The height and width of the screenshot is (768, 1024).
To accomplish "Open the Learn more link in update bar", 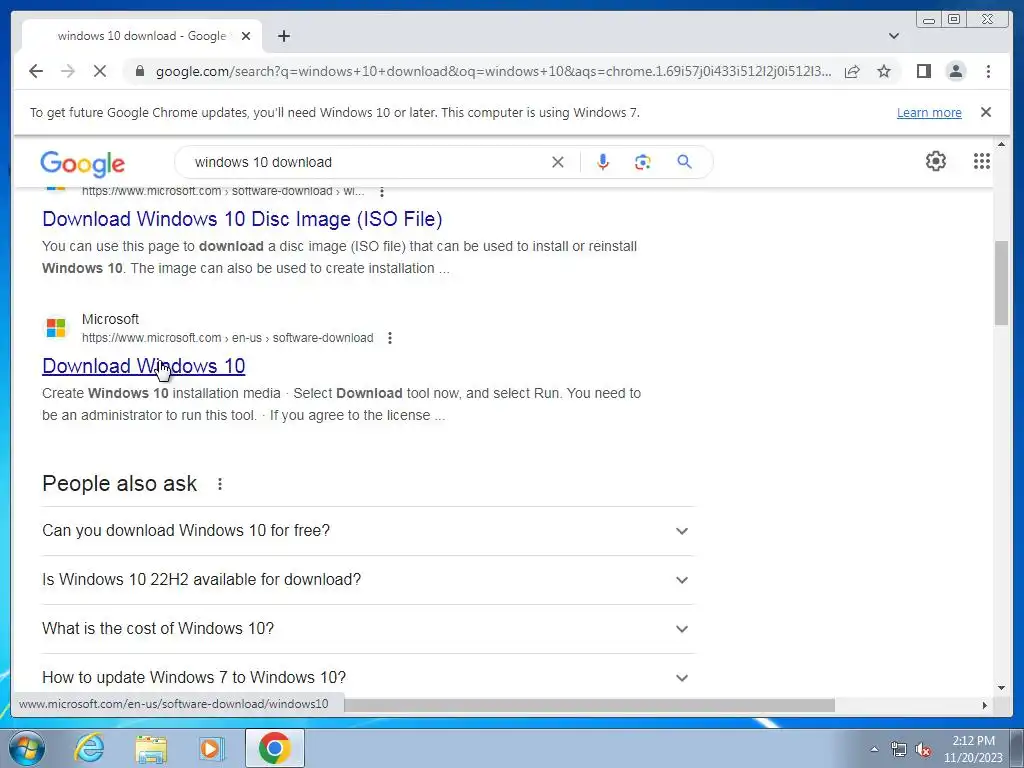I will (x=929, y=112).
